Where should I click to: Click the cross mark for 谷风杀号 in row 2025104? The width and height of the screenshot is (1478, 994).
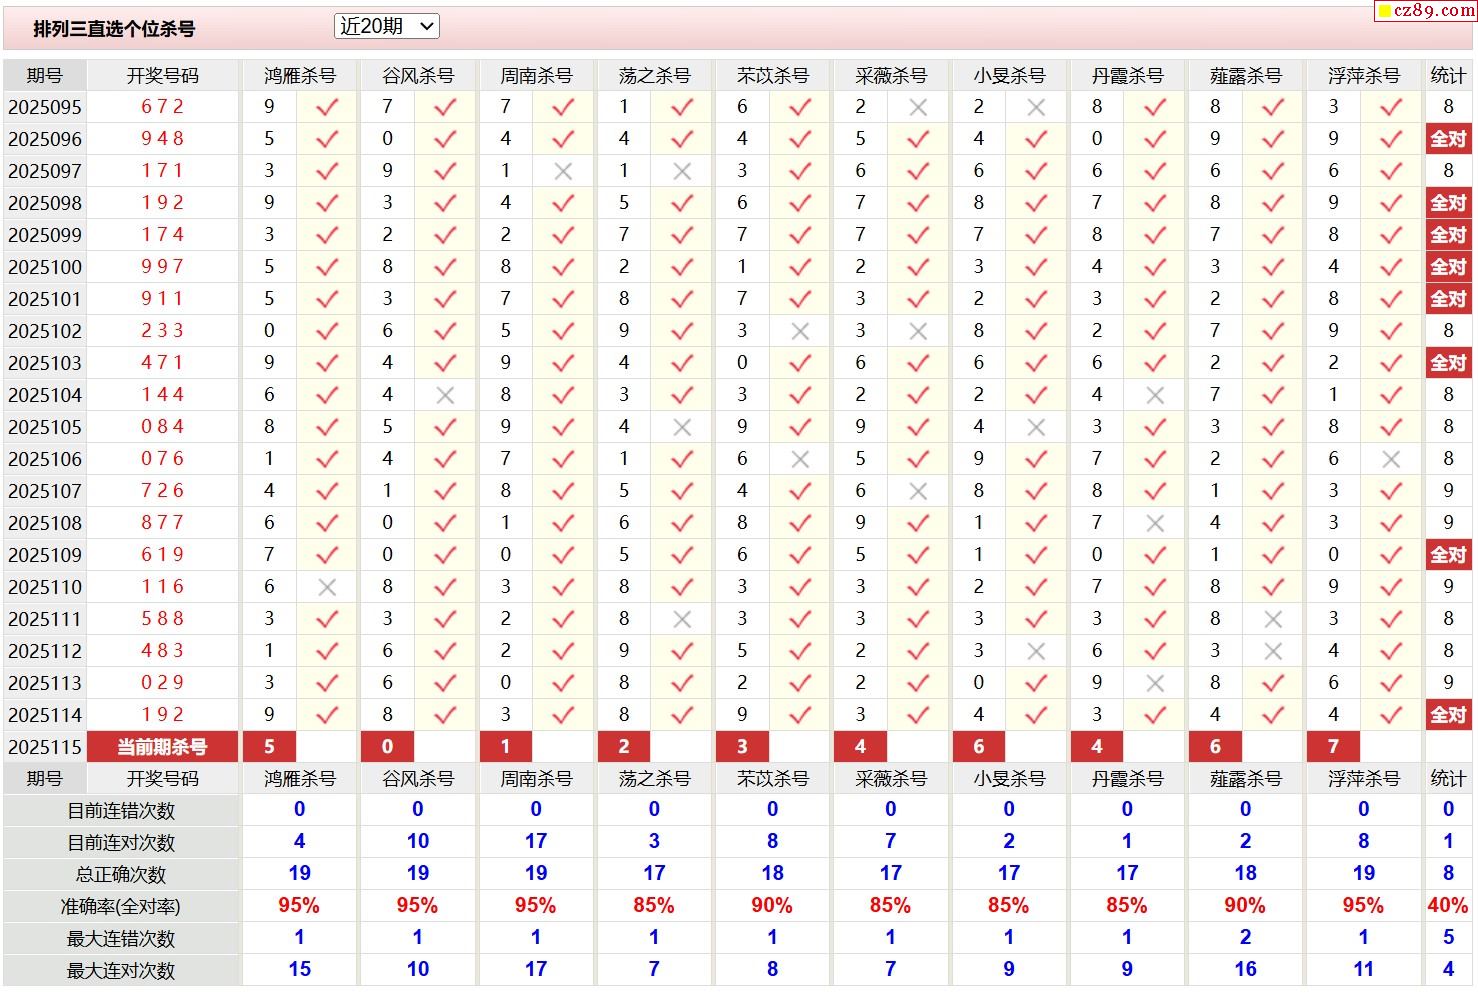[x=445, y=395]
